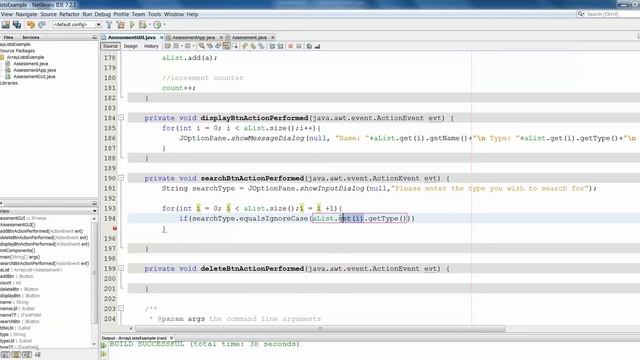Click the Shift Line Right icon
This screenshot has width=640, height=360.
[280, 46]
